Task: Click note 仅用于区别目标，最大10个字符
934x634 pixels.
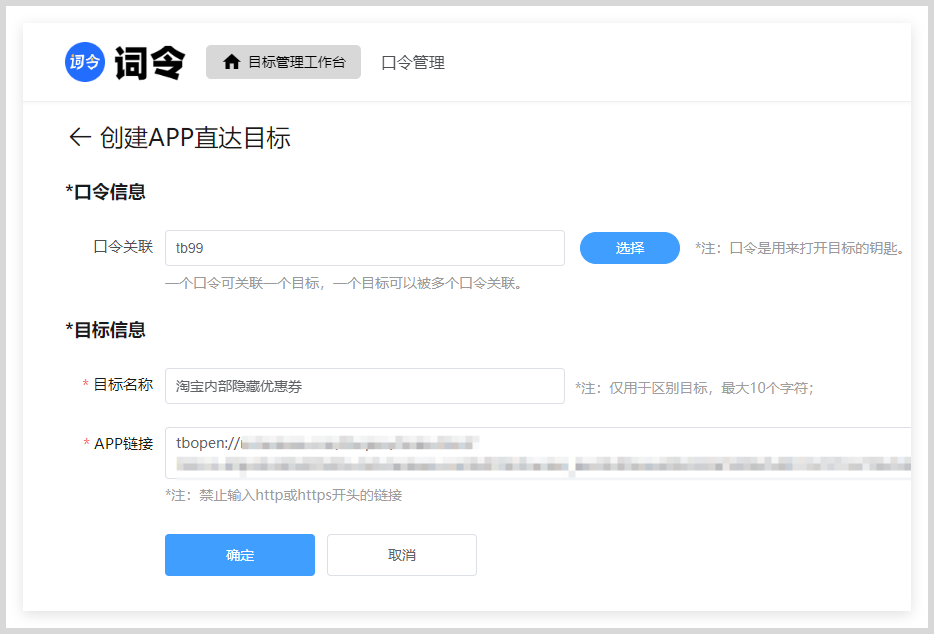Action: (695, 389)
